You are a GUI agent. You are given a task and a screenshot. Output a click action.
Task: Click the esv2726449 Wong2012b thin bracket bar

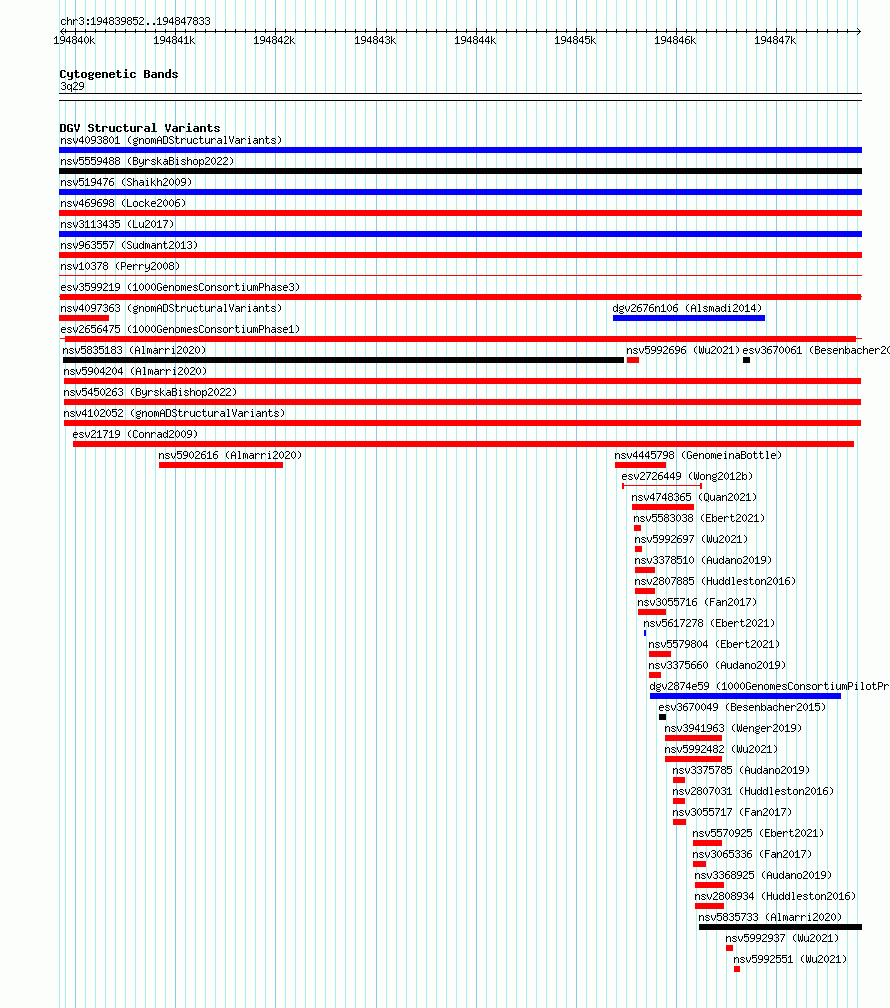[662, 486]
